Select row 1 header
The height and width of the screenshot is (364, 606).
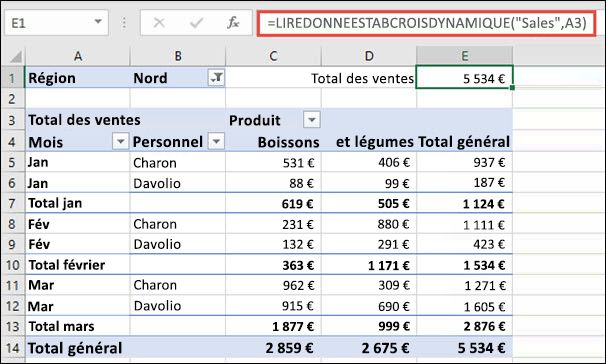(12, 78)
